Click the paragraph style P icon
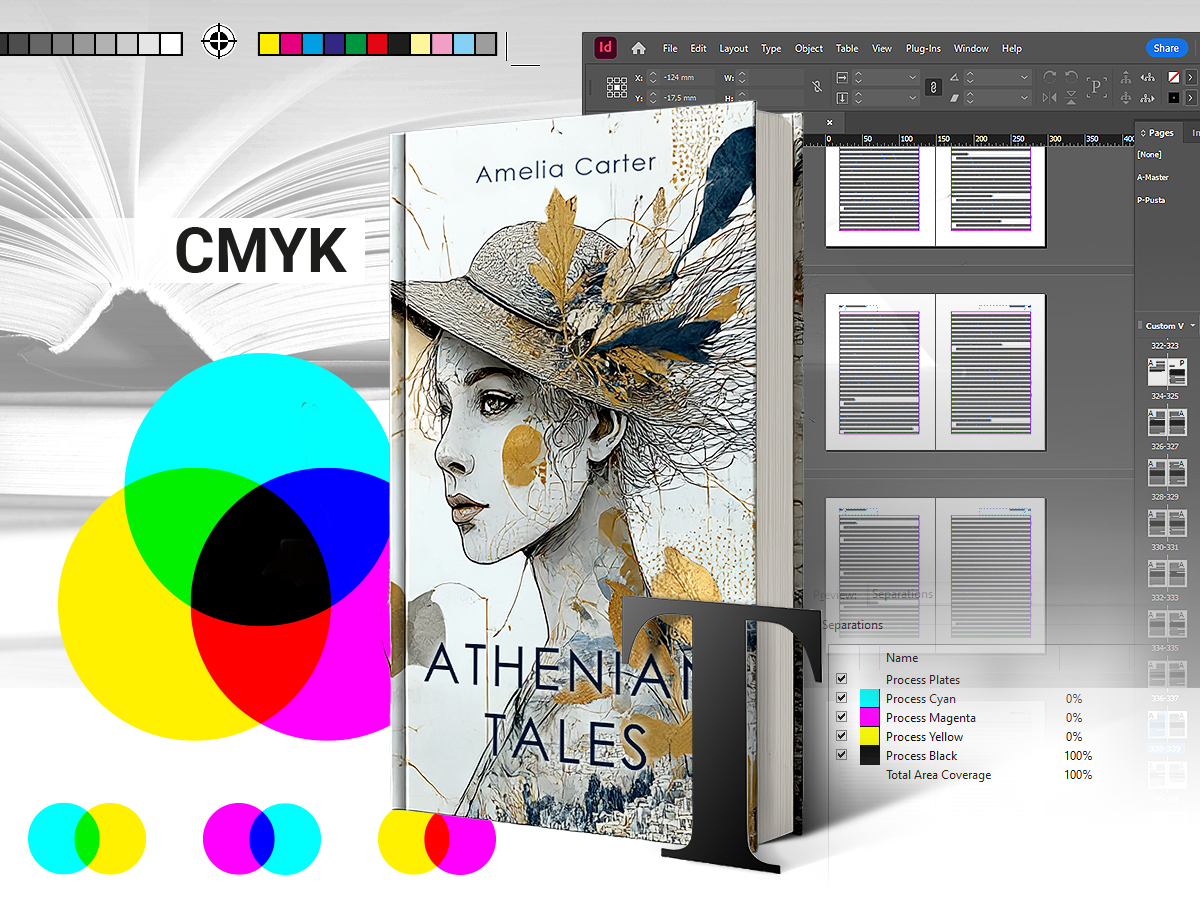 coord(1097,85)
